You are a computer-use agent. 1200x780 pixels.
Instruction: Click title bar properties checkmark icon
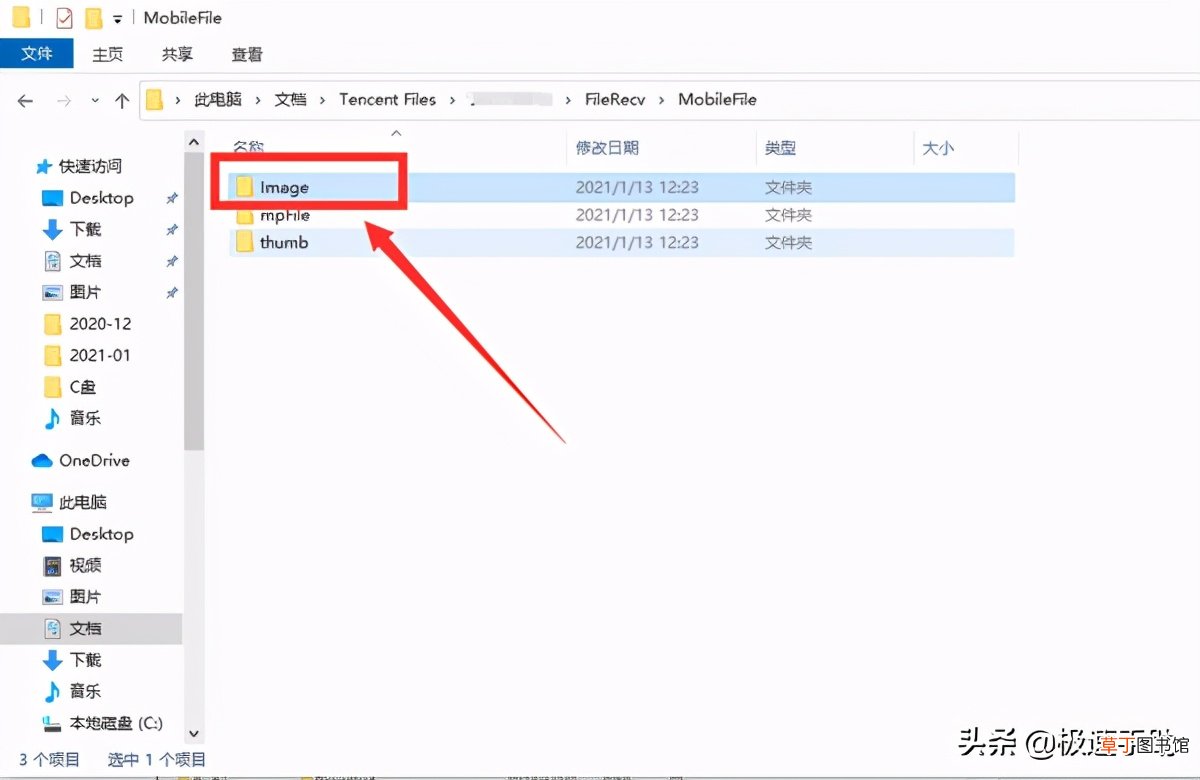pyautogui.click(x=64, y=17)
